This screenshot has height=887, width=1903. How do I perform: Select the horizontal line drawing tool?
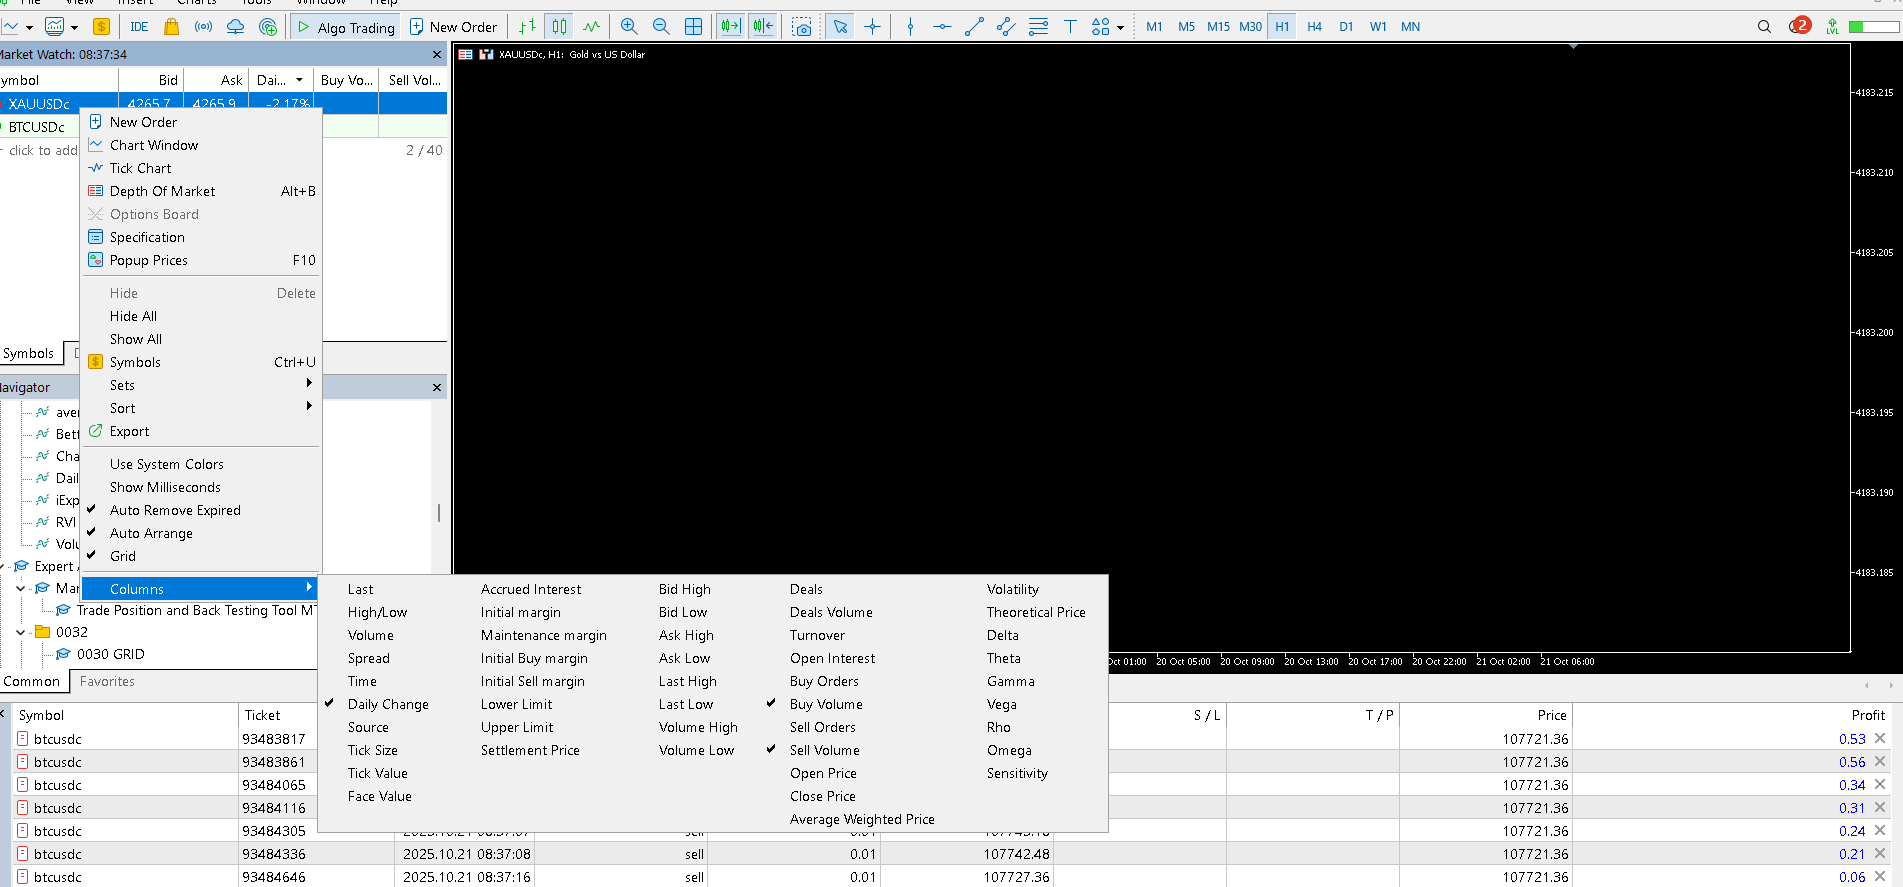coord(942,27)
